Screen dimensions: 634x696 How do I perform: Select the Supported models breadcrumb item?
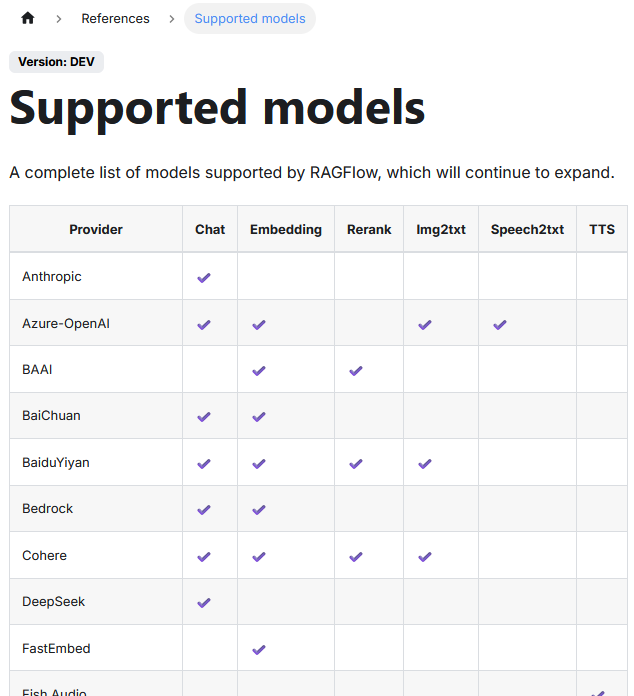(250, 18)
